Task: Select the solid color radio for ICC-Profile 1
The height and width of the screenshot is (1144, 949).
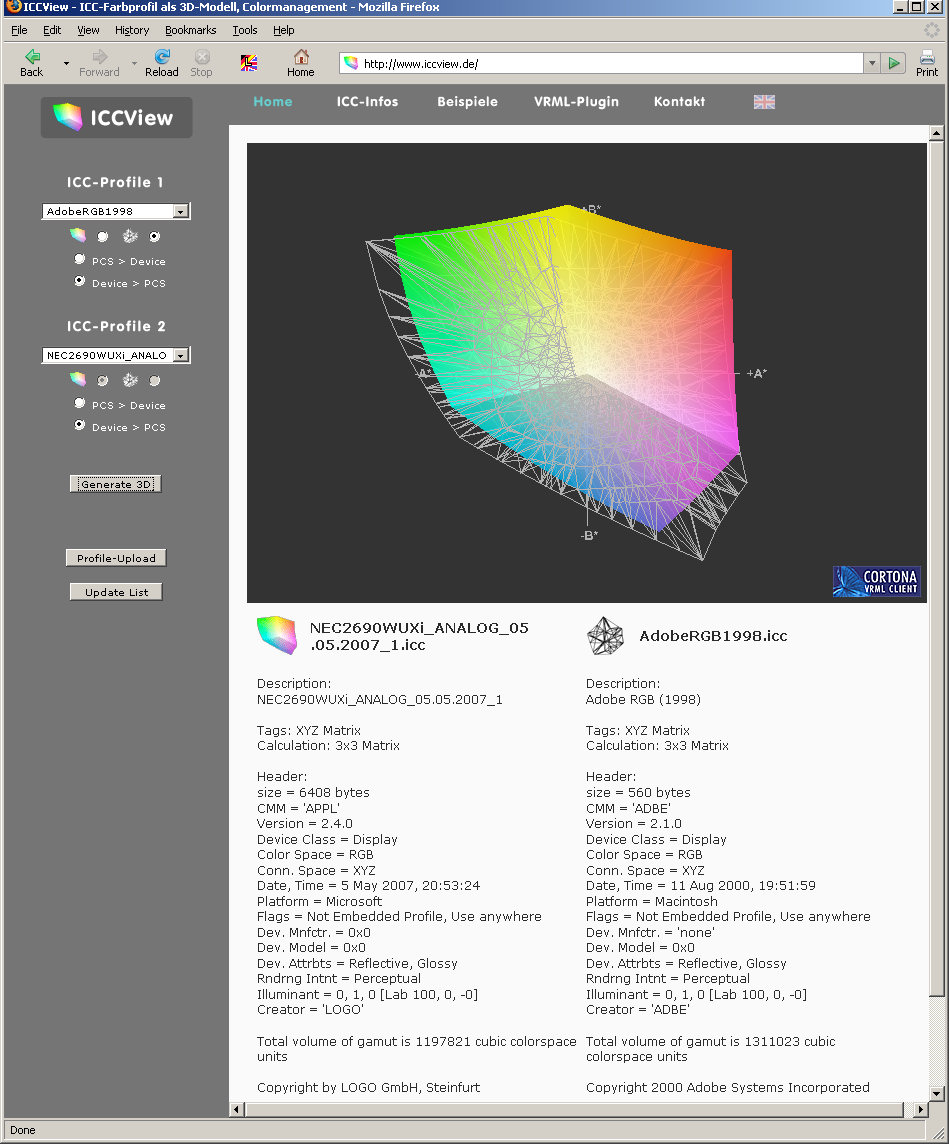Action: click(102, 237)
